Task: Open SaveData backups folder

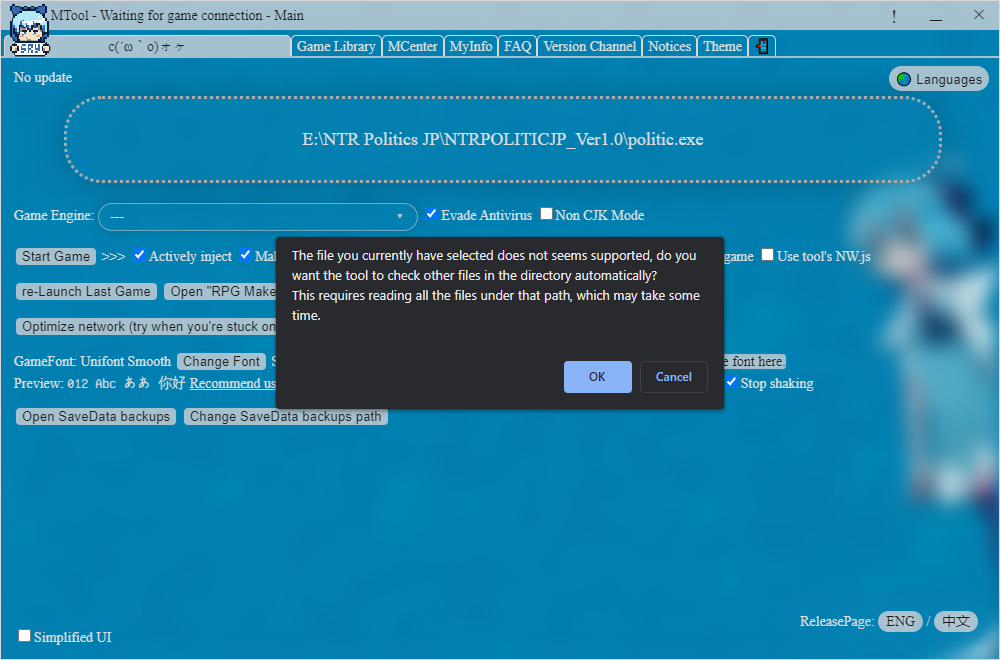Action: tap(96, 416)
